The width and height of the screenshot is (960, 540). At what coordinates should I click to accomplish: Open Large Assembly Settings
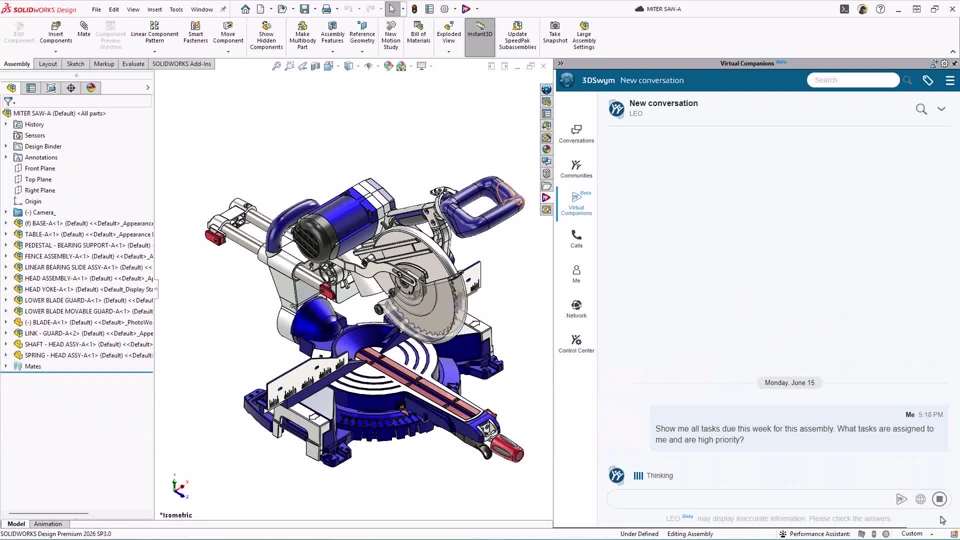[x=584, y=36]
